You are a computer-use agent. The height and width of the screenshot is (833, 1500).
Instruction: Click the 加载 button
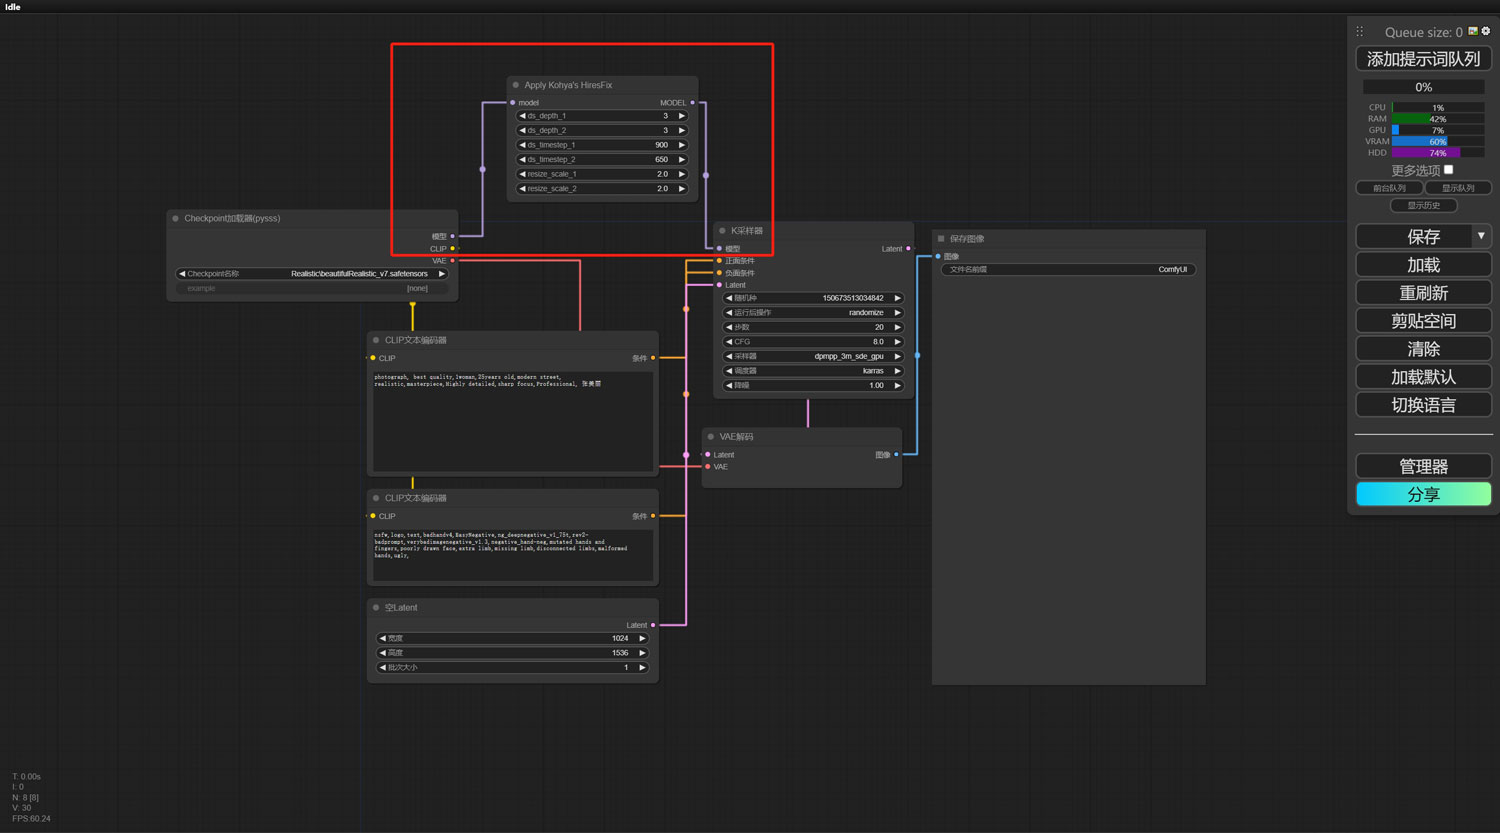pyautogui.click(x=1423, y=265)
